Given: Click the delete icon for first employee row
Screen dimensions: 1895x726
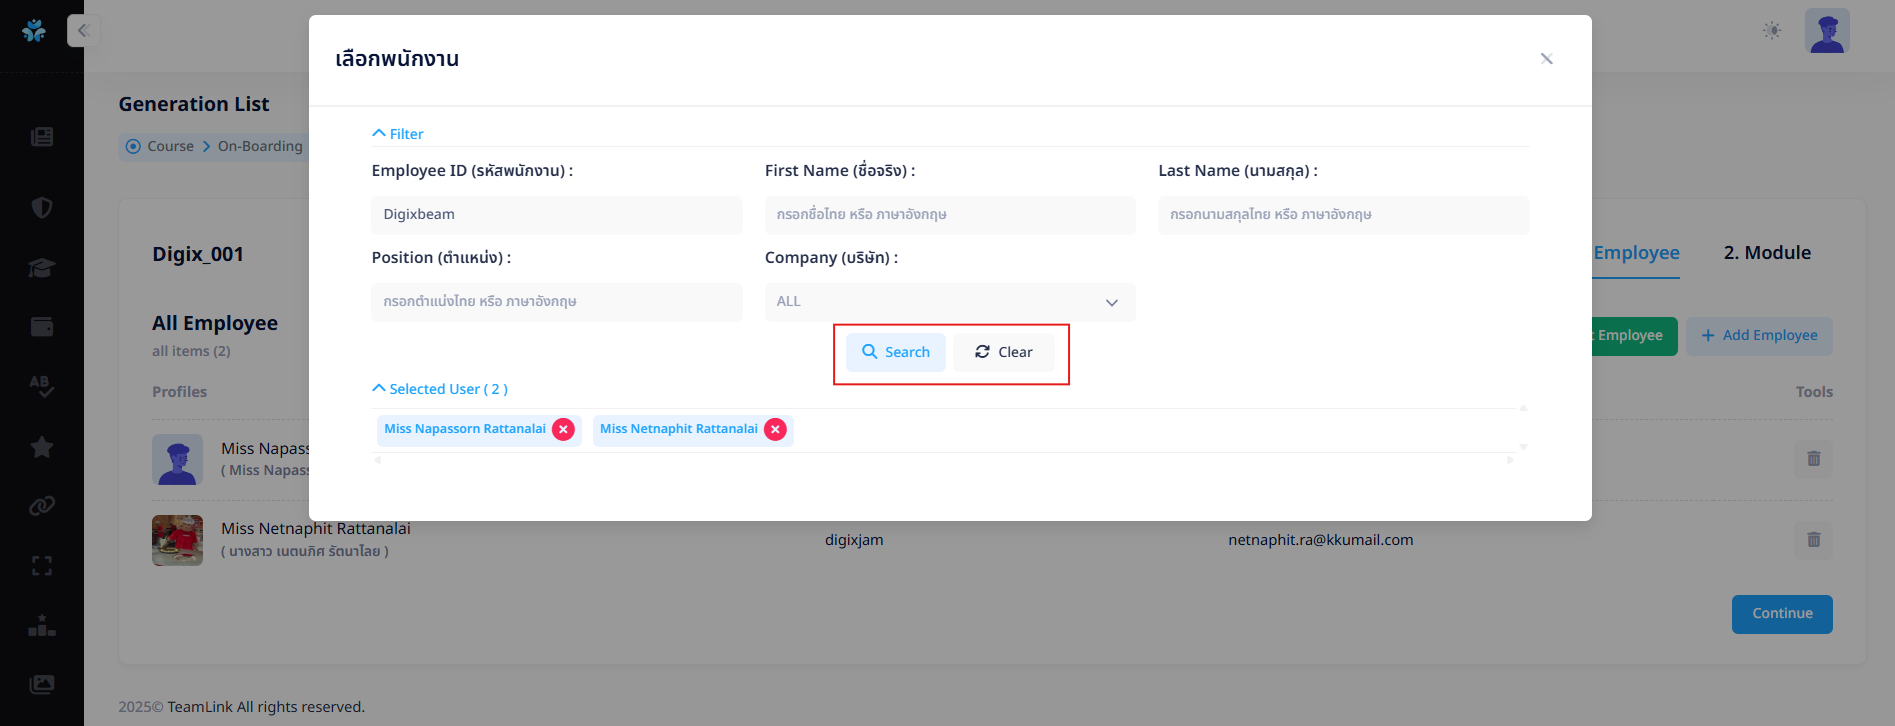Looking at the screenshot, I should 1813,459.
